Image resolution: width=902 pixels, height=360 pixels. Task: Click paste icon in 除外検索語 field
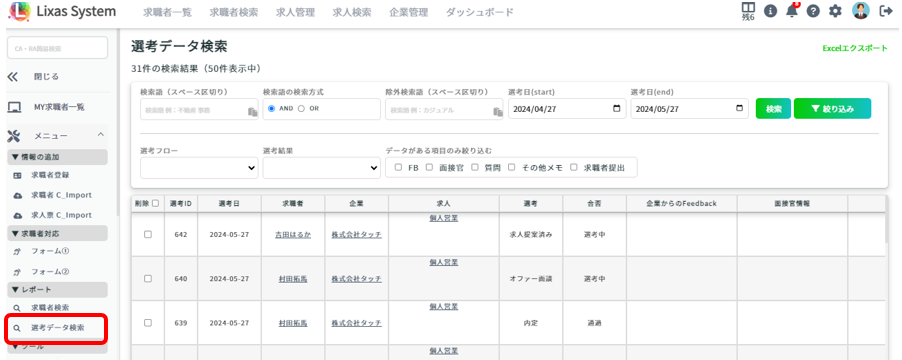498,112
